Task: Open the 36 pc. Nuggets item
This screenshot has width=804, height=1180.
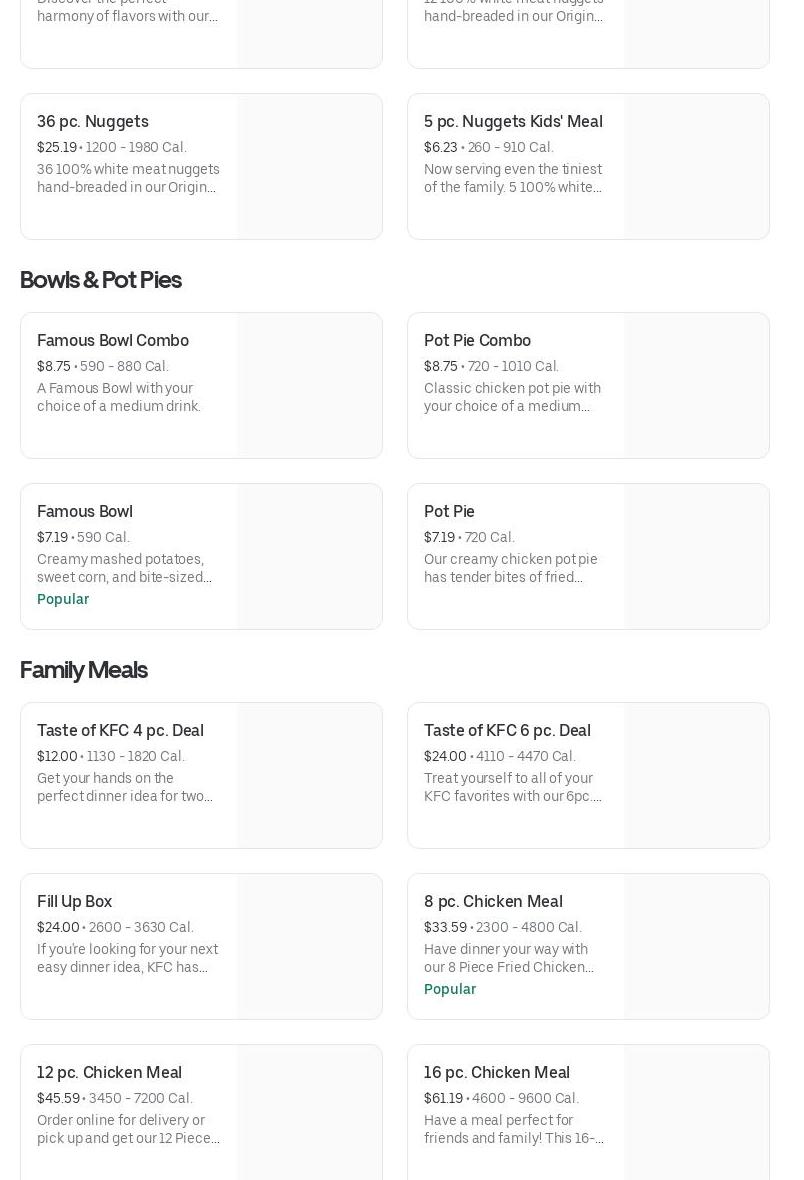Action: (x=93, y=122)
